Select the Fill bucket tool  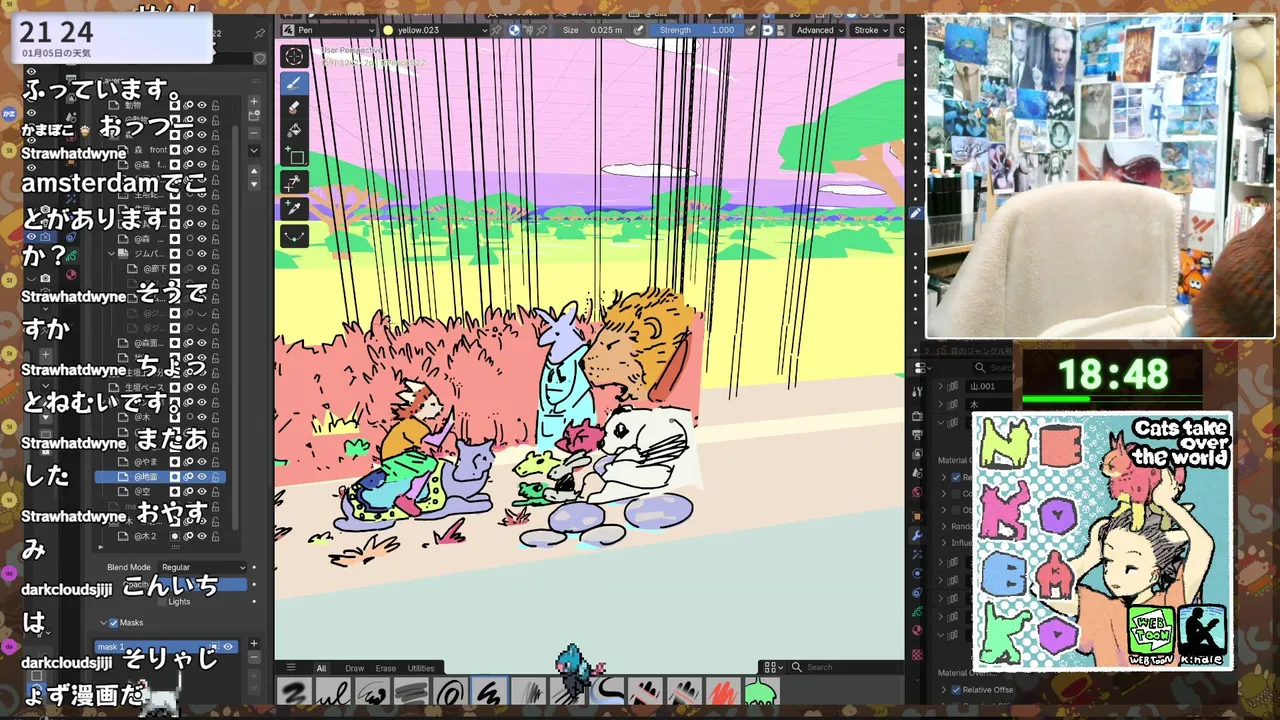click(x=294, y=131)
